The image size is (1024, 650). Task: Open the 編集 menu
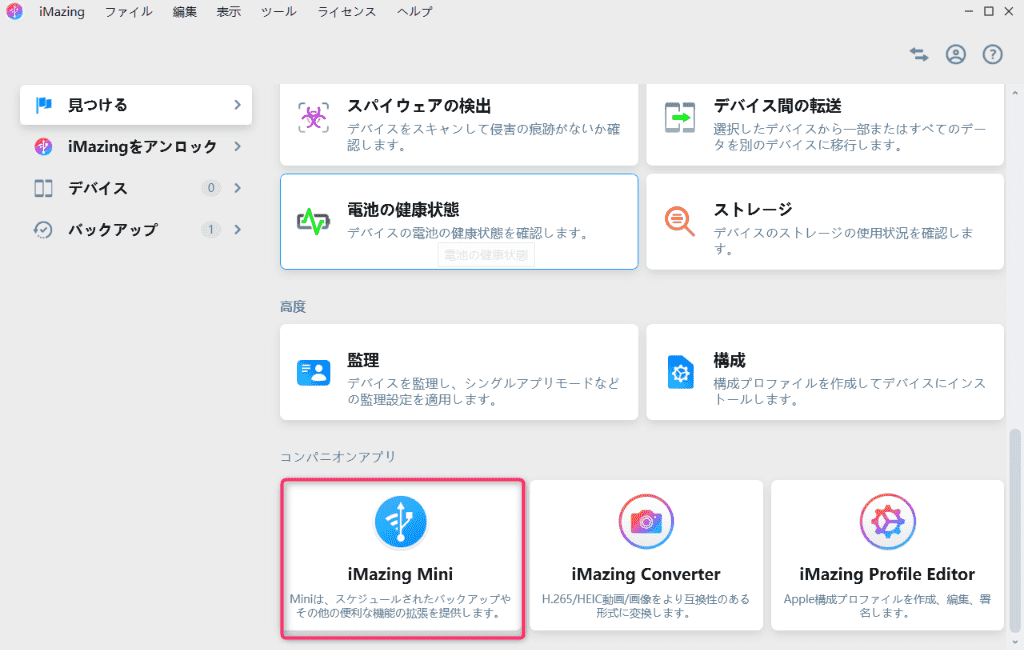(185, 12)
